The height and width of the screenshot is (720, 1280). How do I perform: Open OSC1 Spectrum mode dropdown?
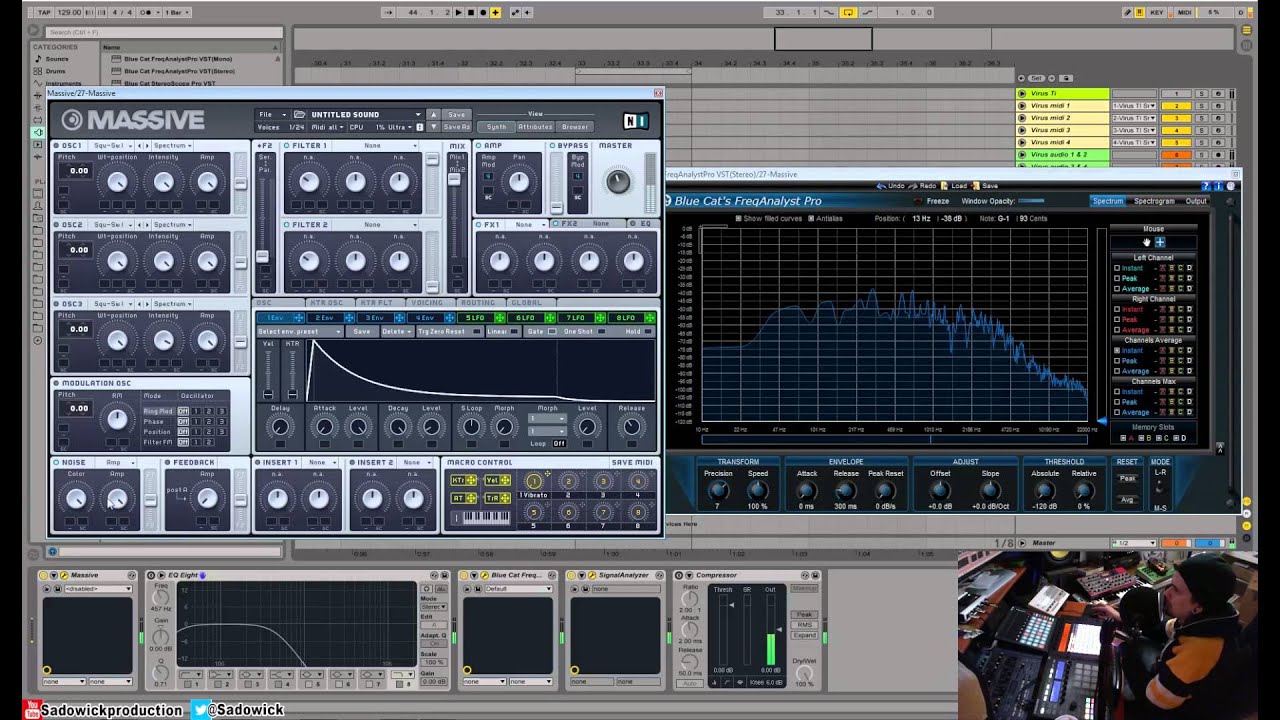point(171,146)
